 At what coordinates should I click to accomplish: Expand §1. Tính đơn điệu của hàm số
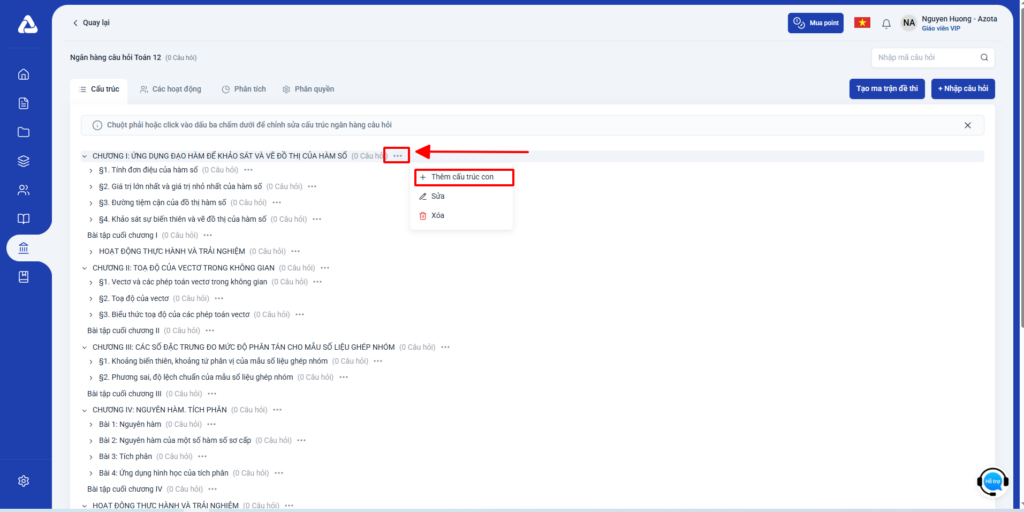pos(92,170)
